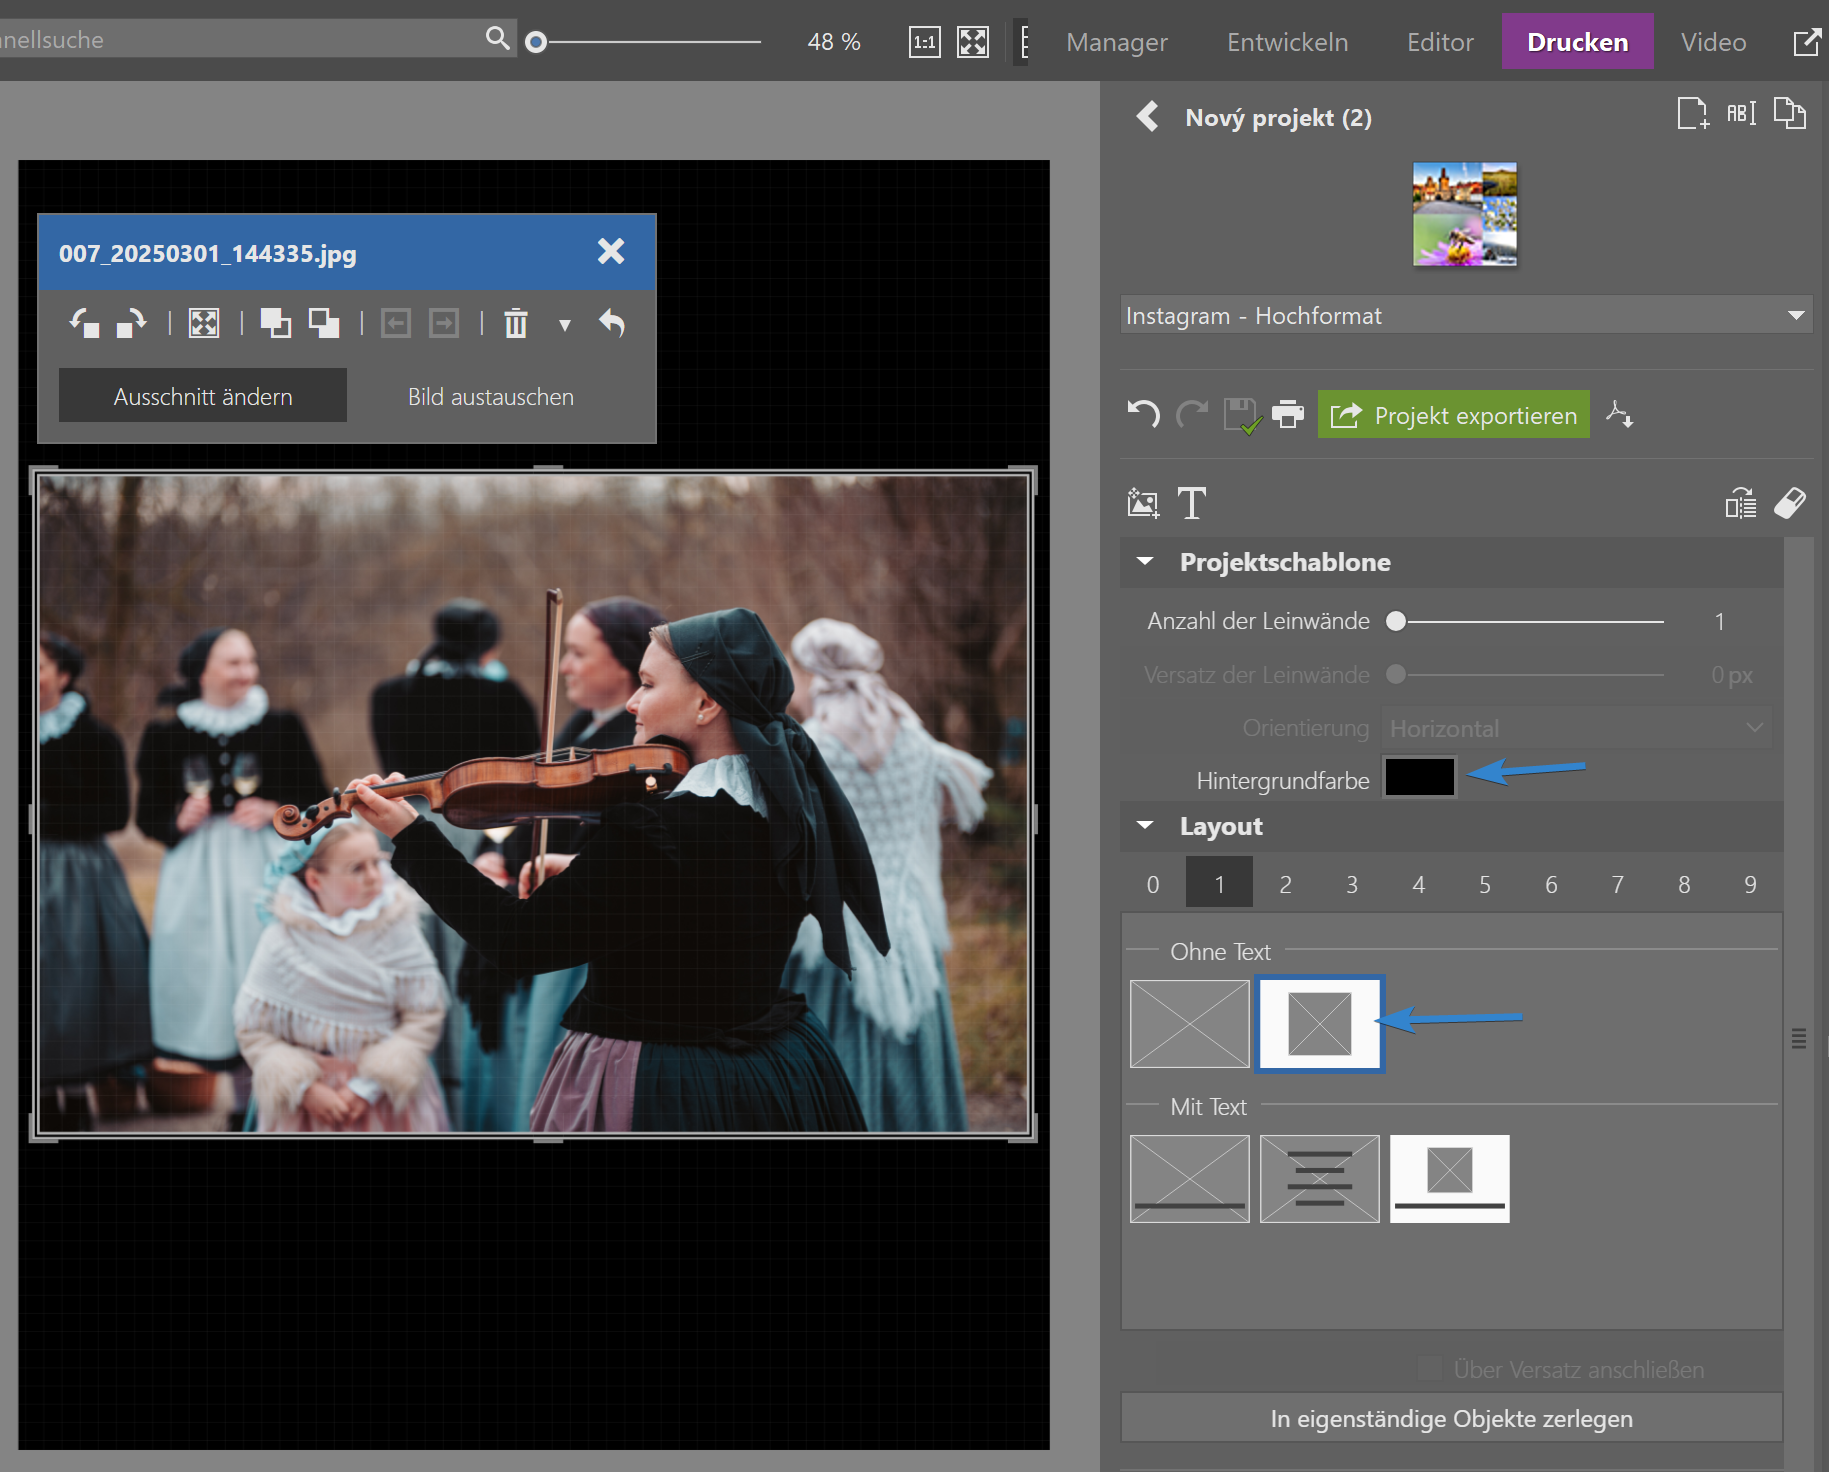This screenshot has width=1829, height=1472.
Task: Collapse the Layout section
Action: 1146,826
